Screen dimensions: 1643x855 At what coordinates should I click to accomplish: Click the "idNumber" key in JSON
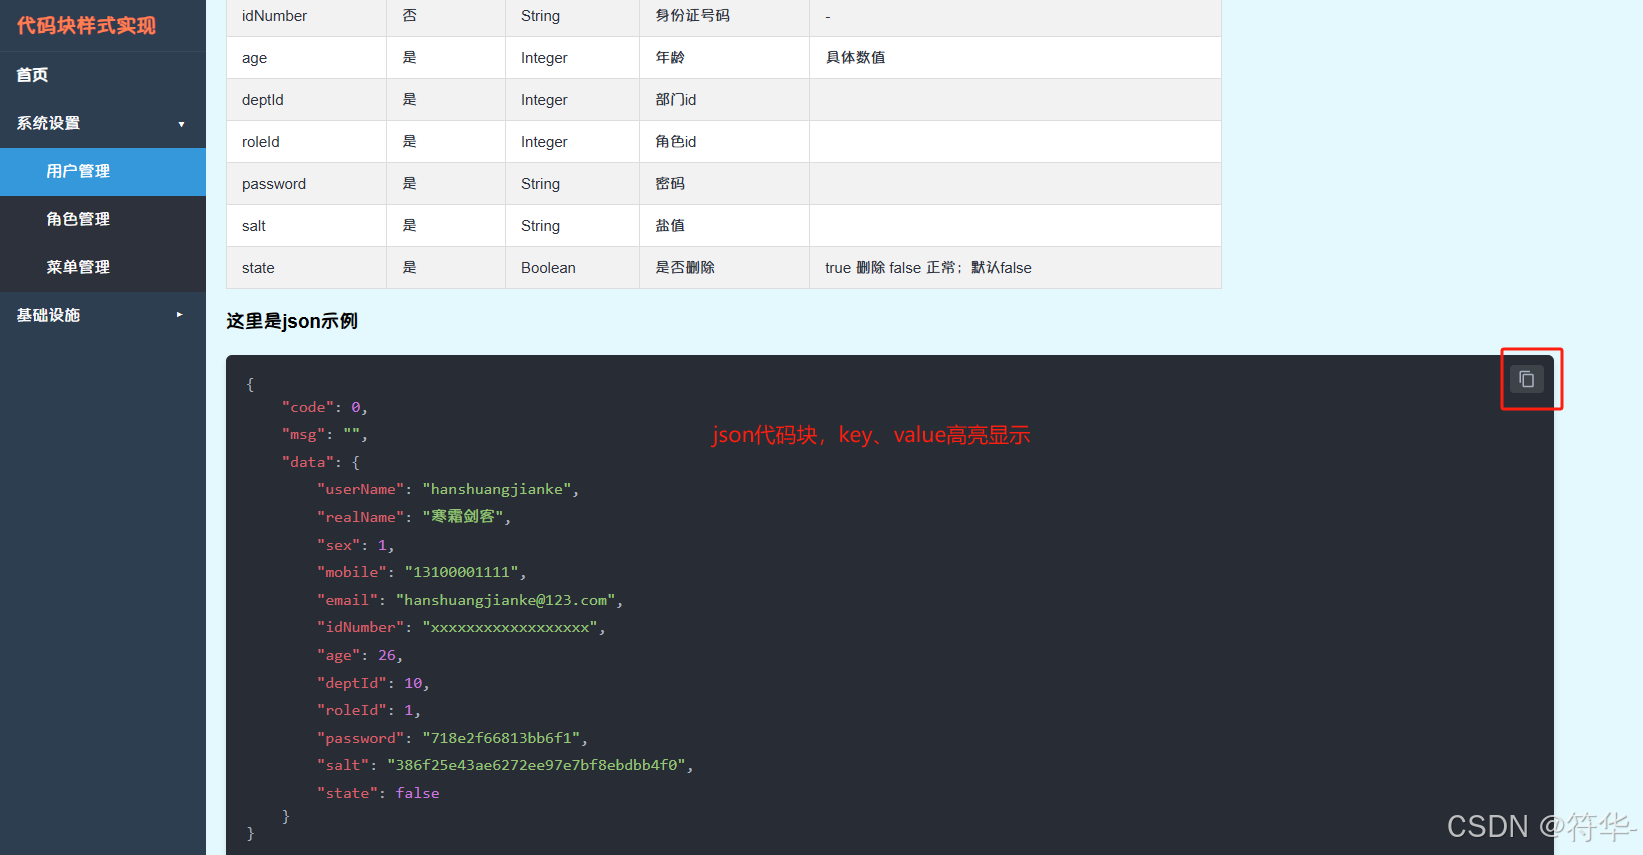360,627
